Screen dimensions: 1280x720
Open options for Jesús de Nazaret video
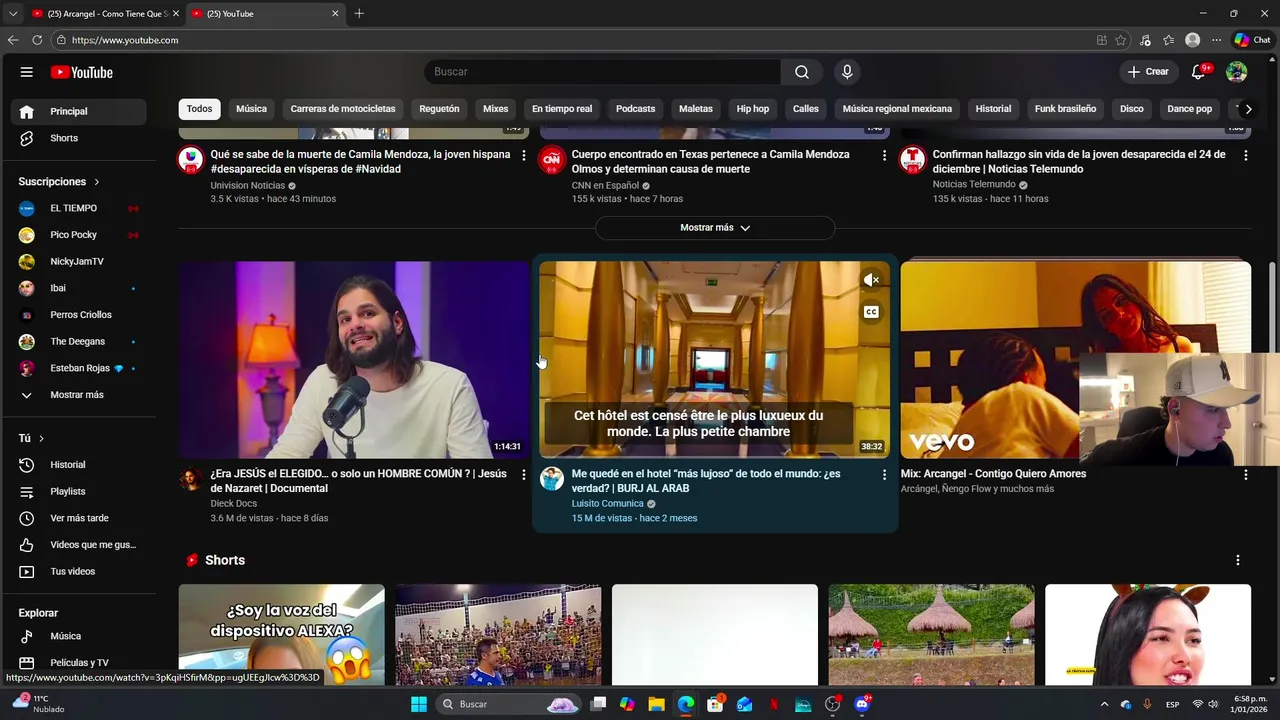click(x=523, y=475)
